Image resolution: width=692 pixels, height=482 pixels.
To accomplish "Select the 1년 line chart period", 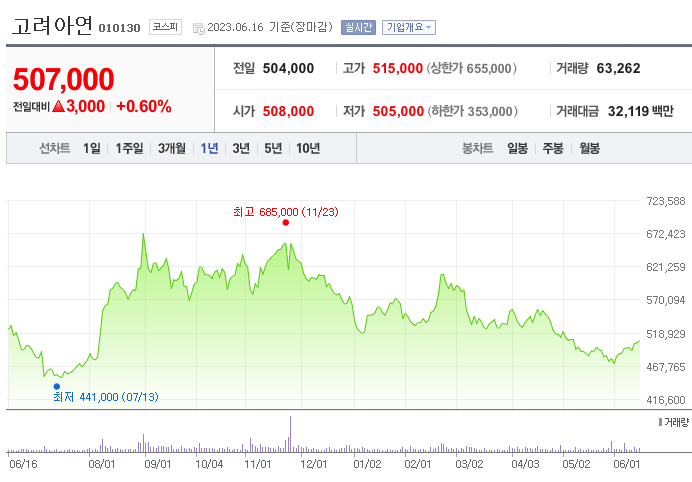I will tap(209, 148).
